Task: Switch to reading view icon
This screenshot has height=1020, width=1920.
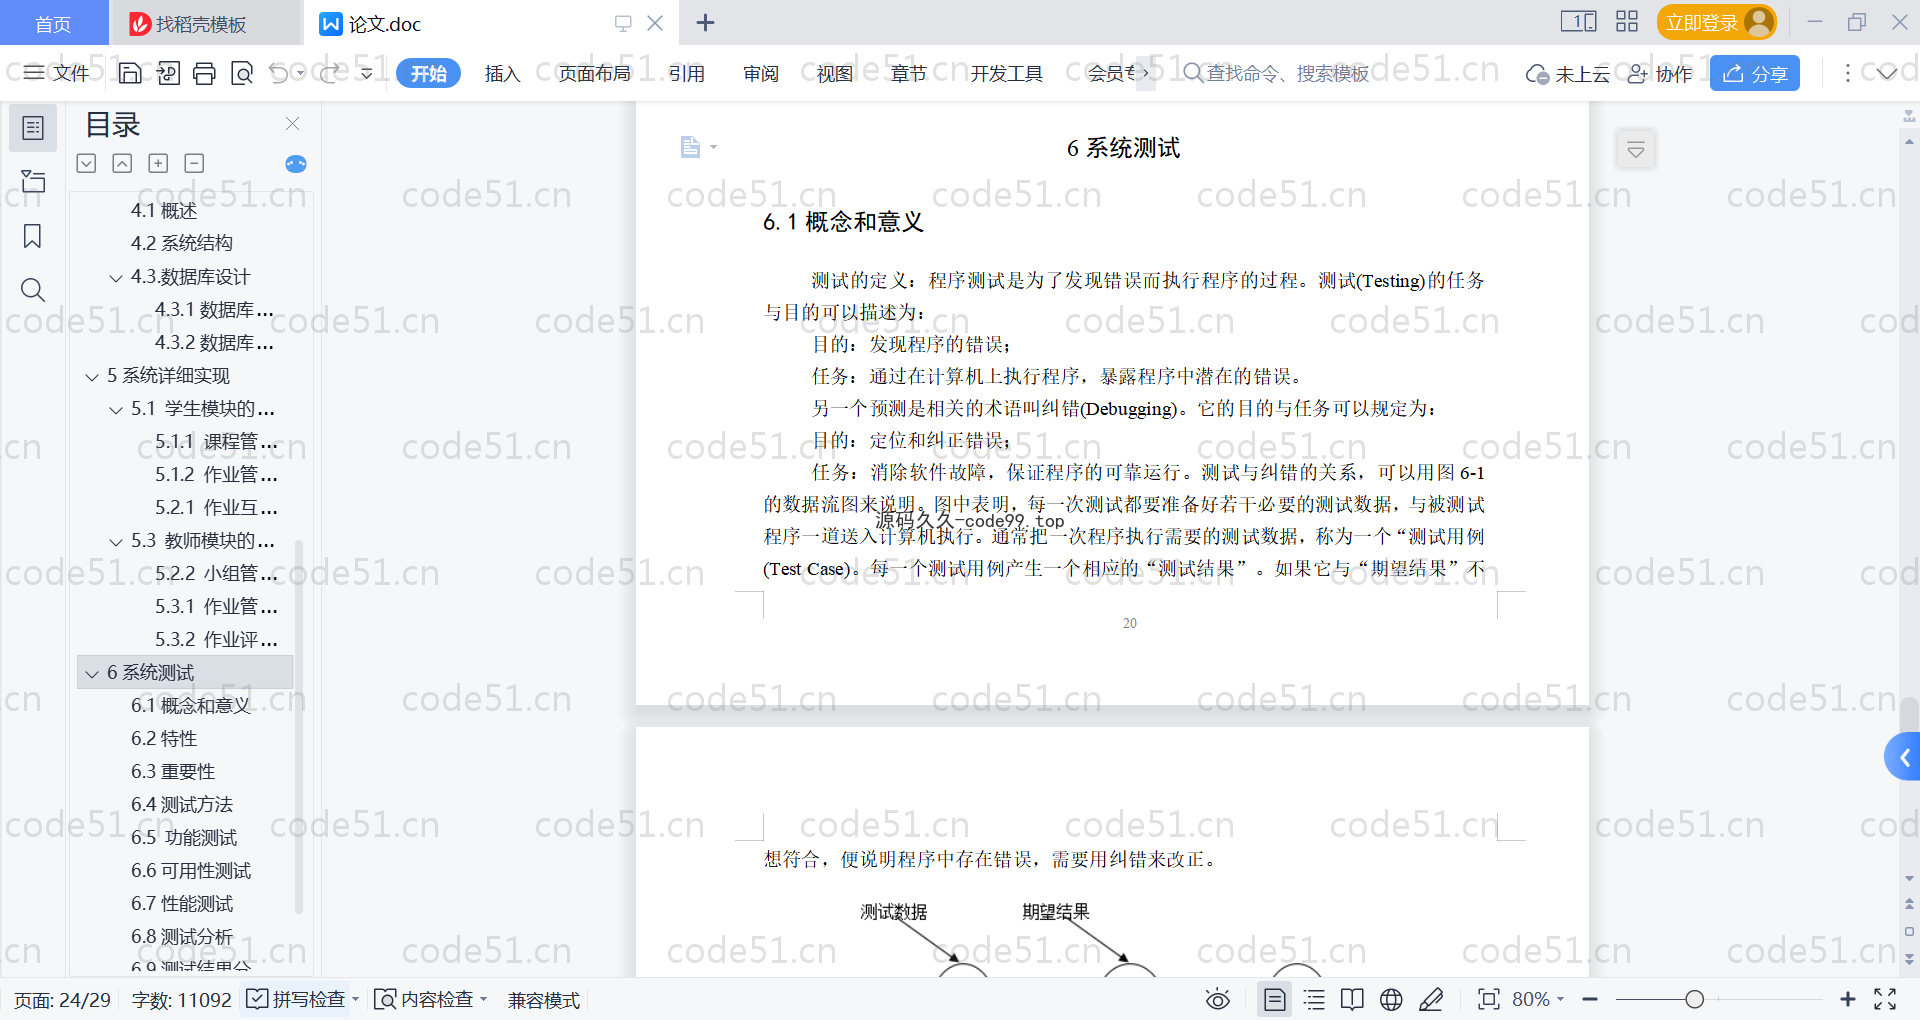Action: [x=1352, y=999]
